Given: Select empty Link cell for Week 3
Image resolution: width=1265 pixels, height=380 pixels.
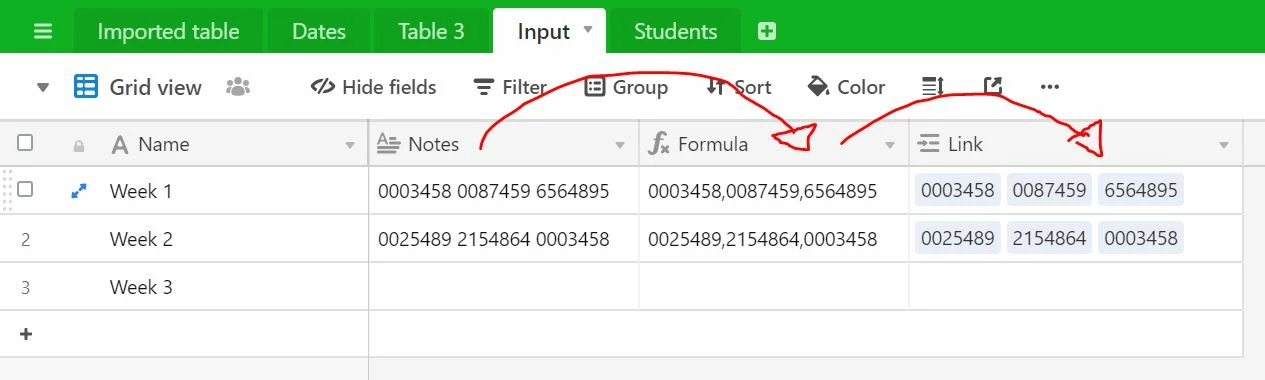Looking at the screenshot, I should click(x=1076, y=287).
